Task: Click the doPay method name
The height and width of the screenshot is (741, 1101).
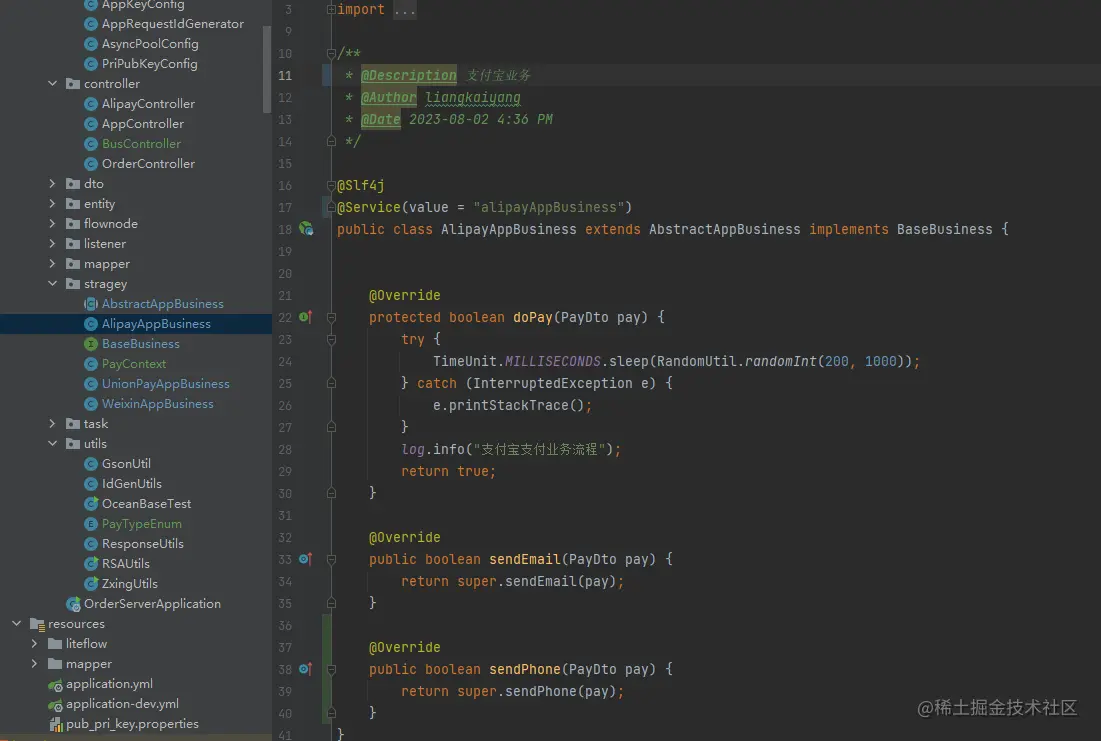Action: pos(532,317)
